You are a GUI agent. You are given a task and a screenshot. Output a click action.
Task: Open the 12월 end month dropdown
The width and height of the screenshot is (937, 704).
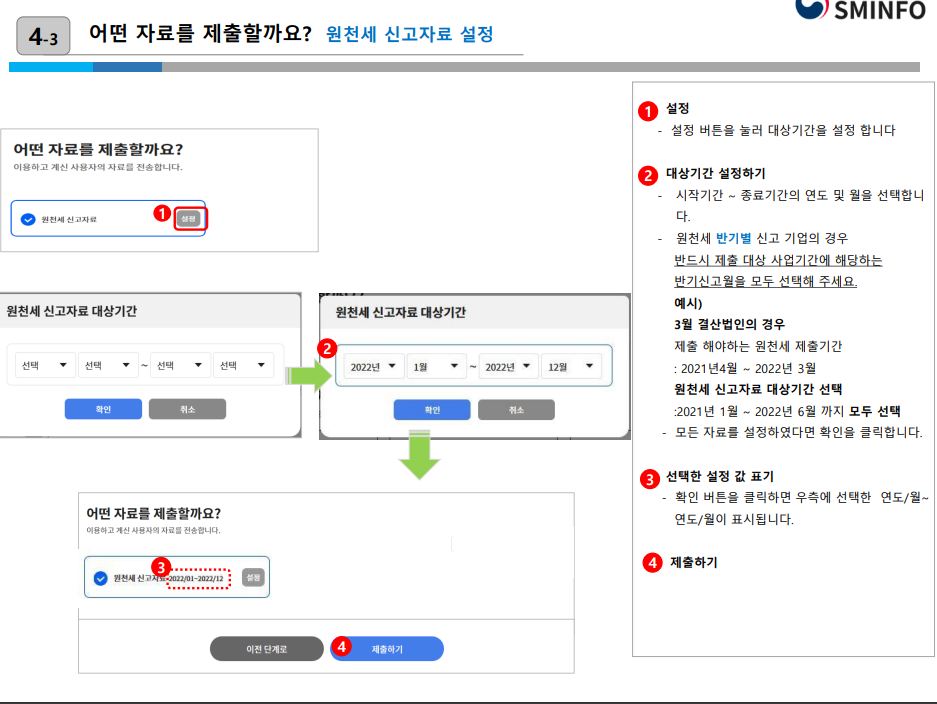pyautogui.click(x=572, y=365)
